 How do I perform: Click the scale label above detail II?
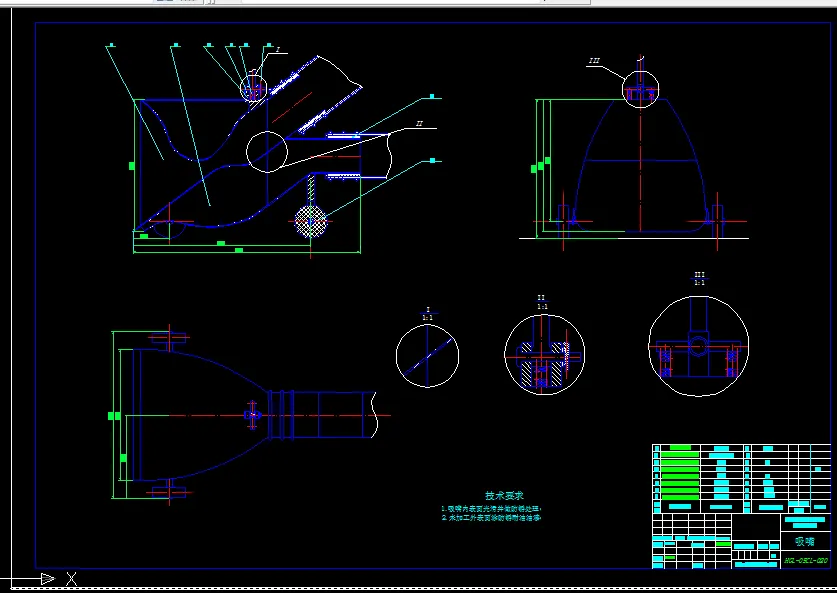tap(542, 302)
